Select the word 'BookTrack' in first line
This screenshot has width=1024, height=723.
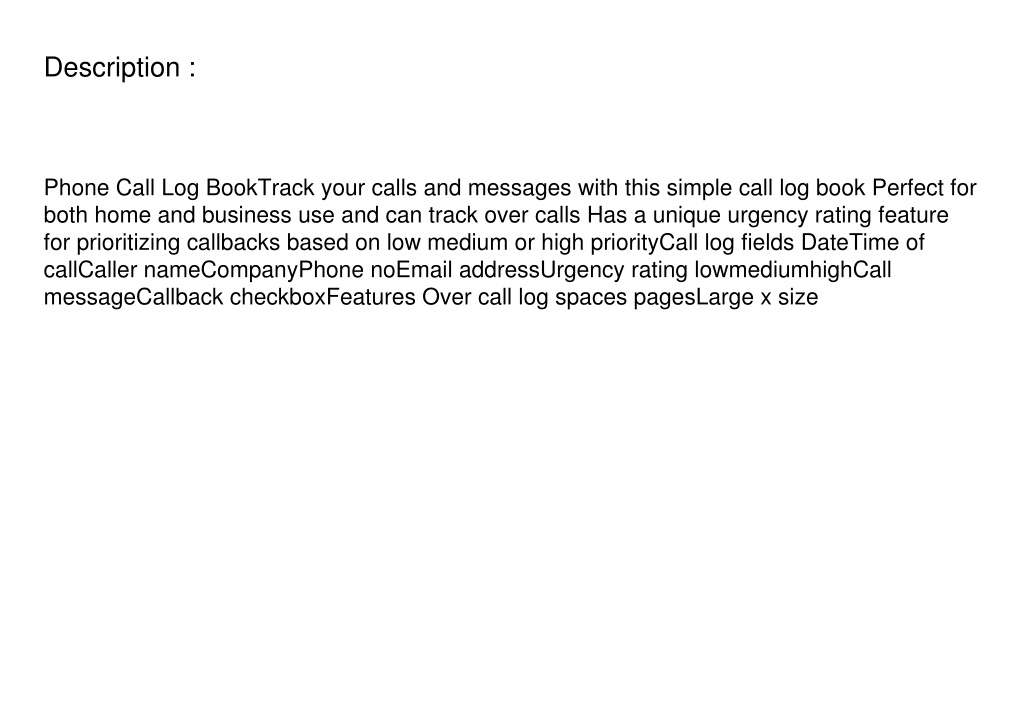pos(260,188)
